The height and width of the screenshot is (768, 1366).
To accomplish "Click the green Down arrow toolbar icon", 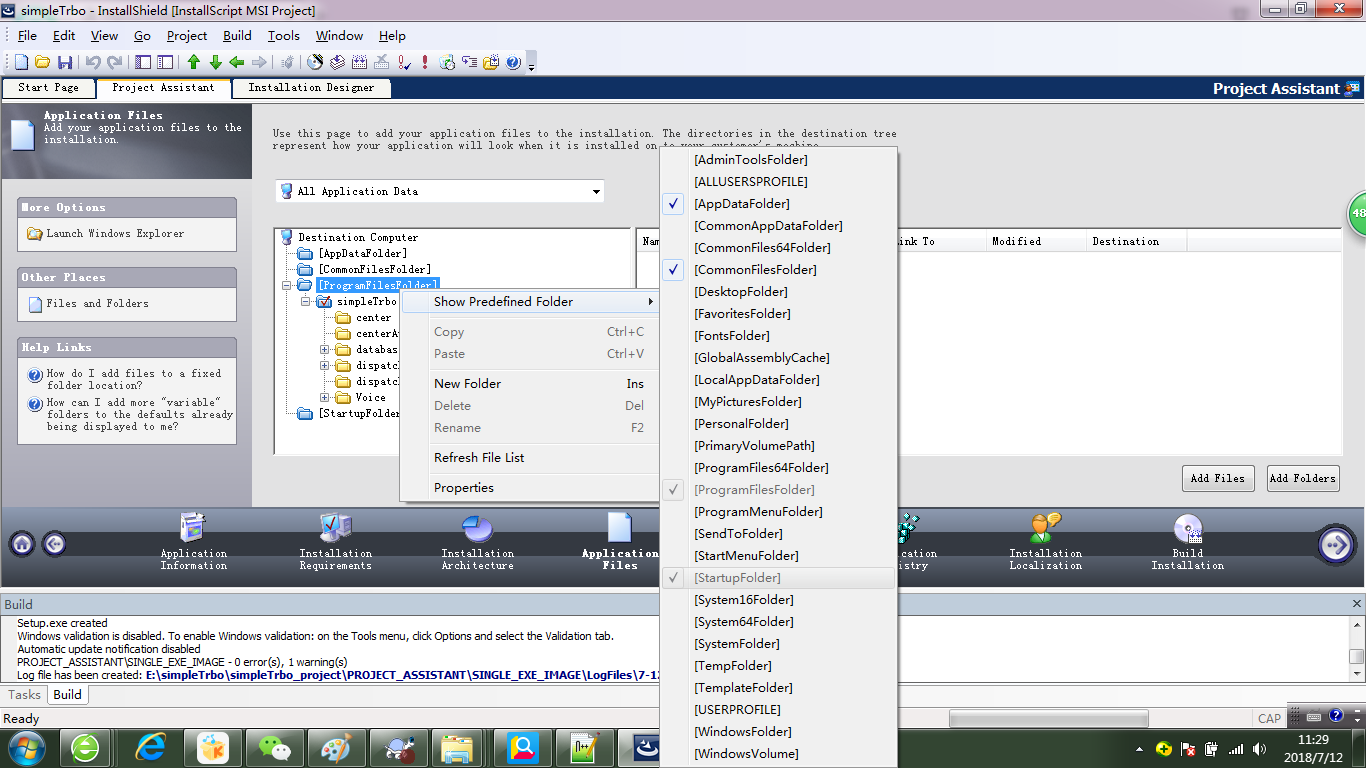I will (215, 62).
